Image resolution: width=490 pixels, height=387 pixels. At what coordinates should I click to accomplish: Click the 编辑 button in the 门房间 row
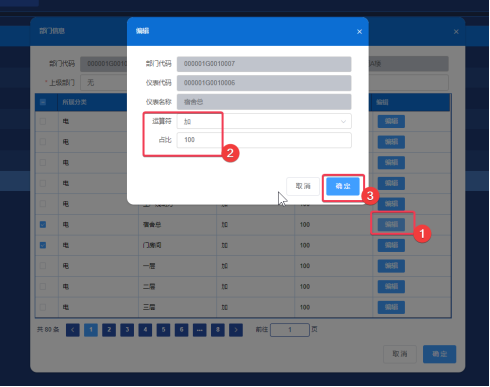[391, 245]
